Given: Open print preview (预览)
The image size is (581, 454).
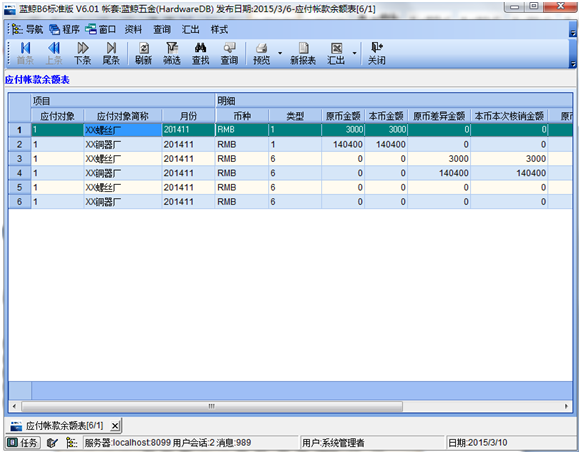Looking at the screenshot, I should pos(262,53).
